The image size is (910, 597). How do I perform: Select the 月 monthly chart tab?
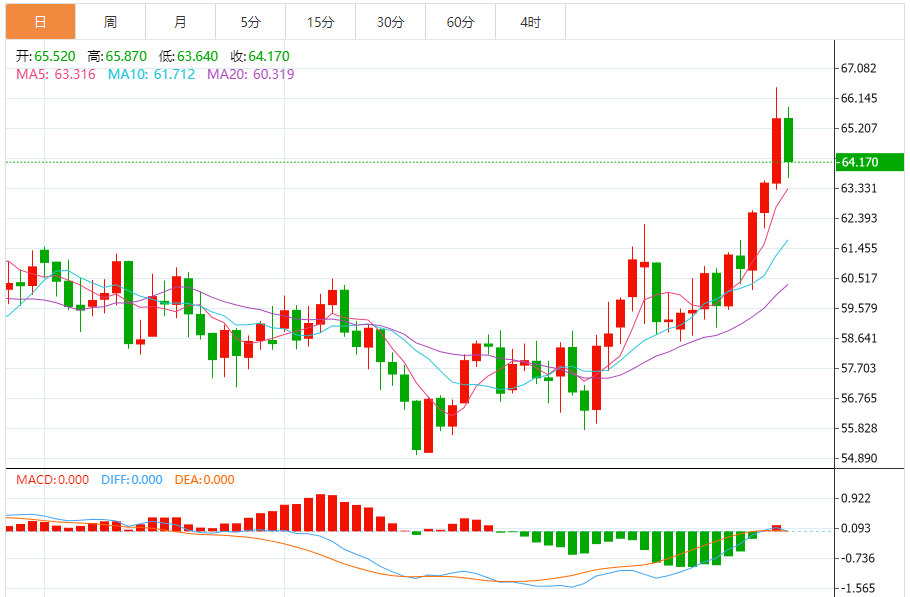point(180,22)
